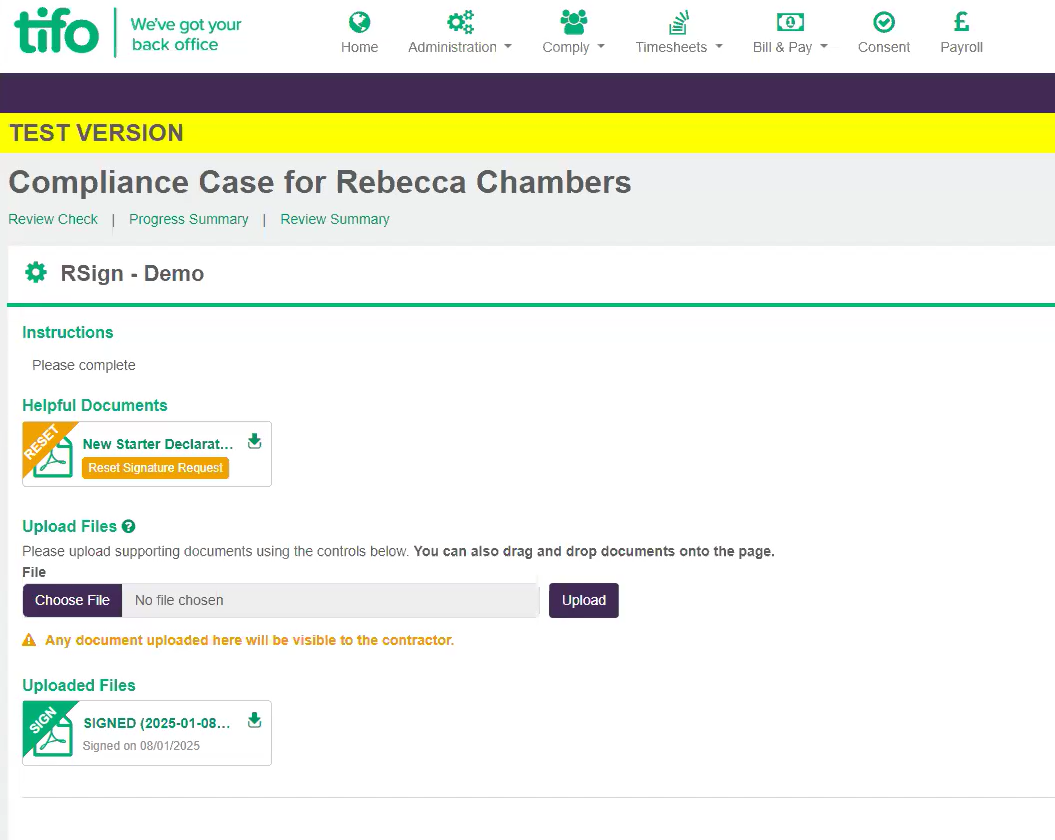Expand the Timesheets dropdown arrow
Image resolution: width=1055 pixels, height=840 pixels.
(x=719, y=46)
